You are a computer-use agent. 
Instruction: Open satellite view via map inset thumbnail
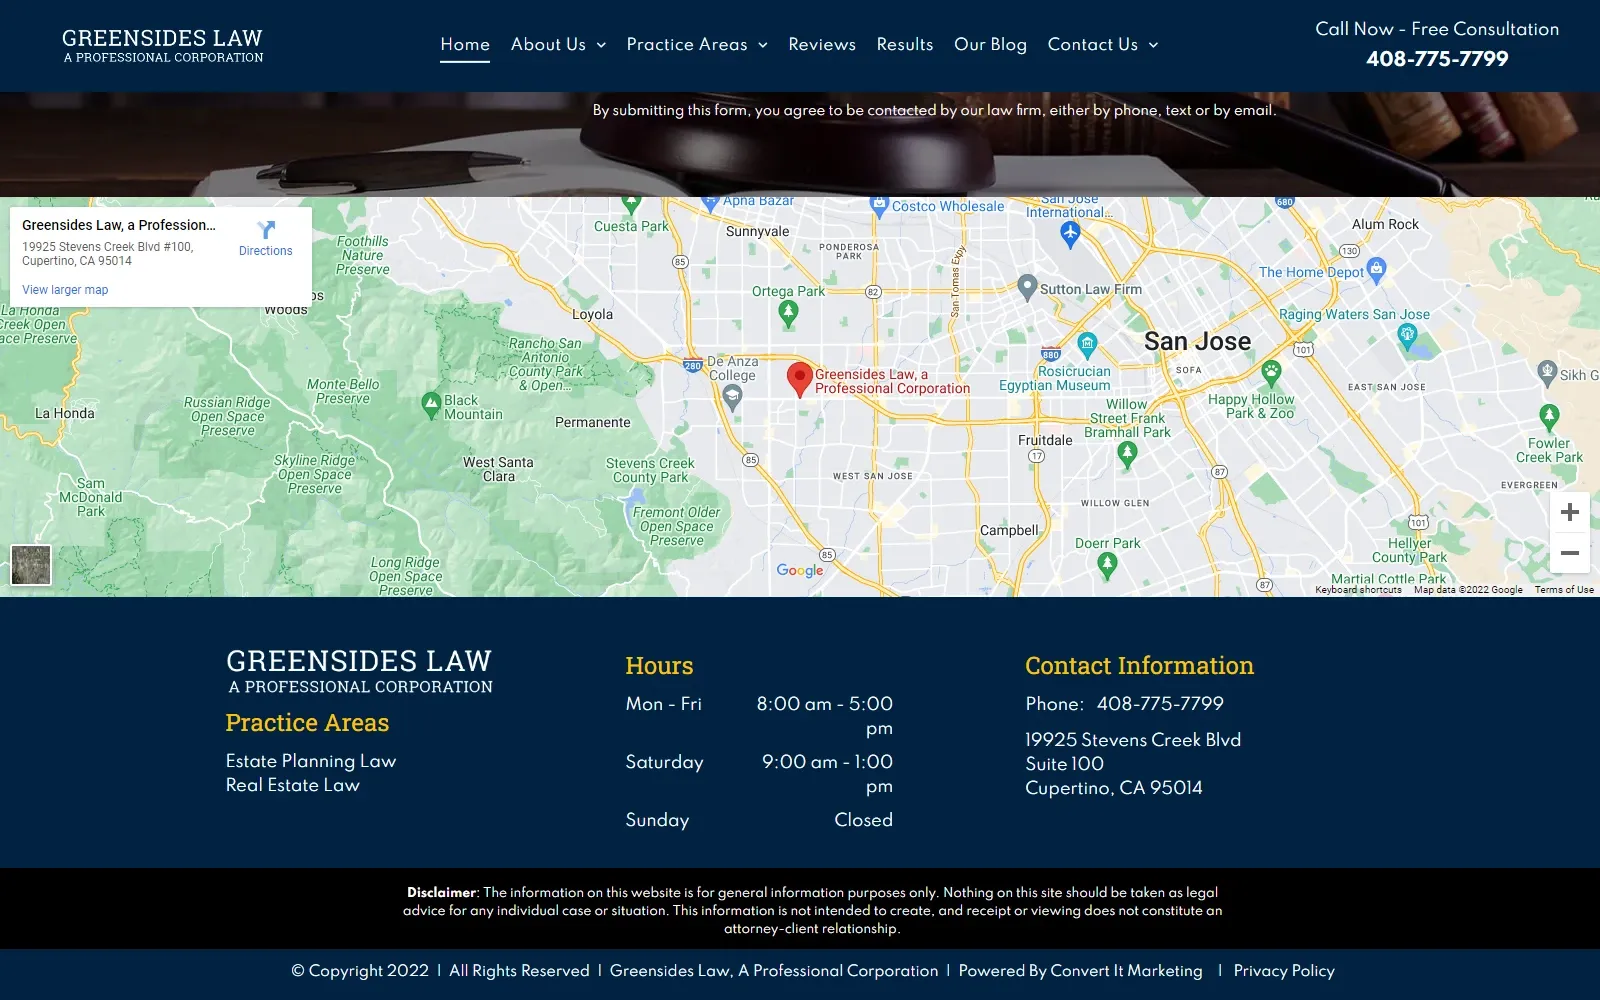(x=31, y=565)
